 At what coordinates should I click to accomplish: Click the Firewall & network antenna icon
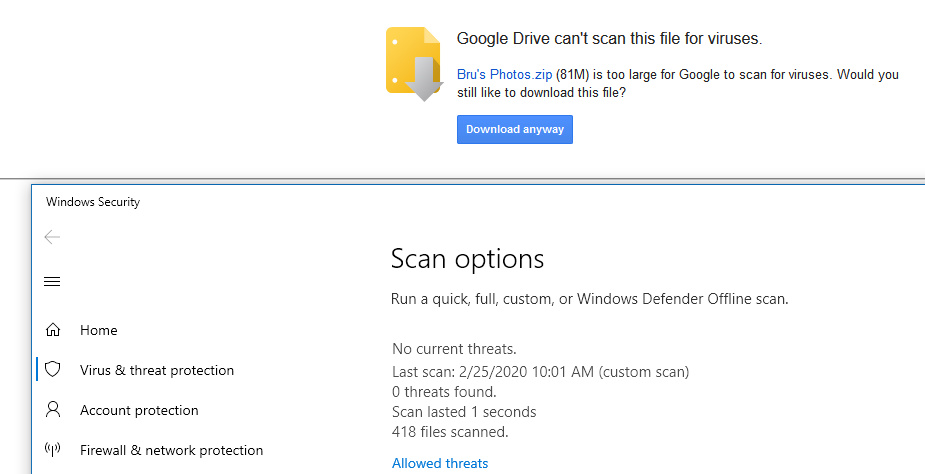click(53, 450)
